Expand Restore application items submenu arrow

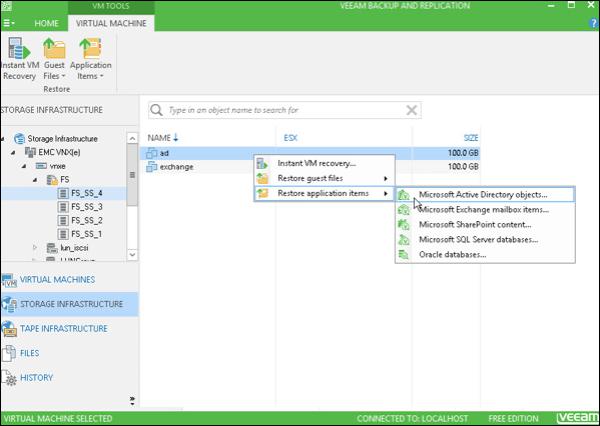[x=386, y=193]
